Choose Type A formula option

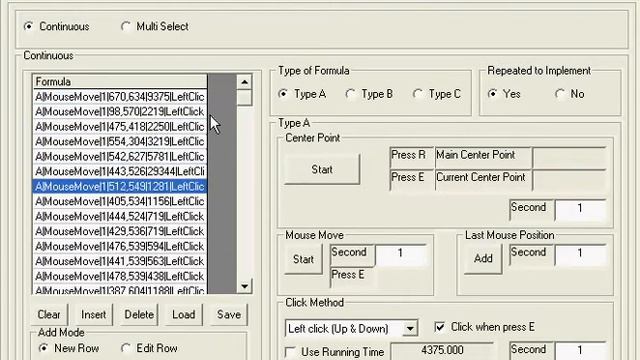click(283, 94)
